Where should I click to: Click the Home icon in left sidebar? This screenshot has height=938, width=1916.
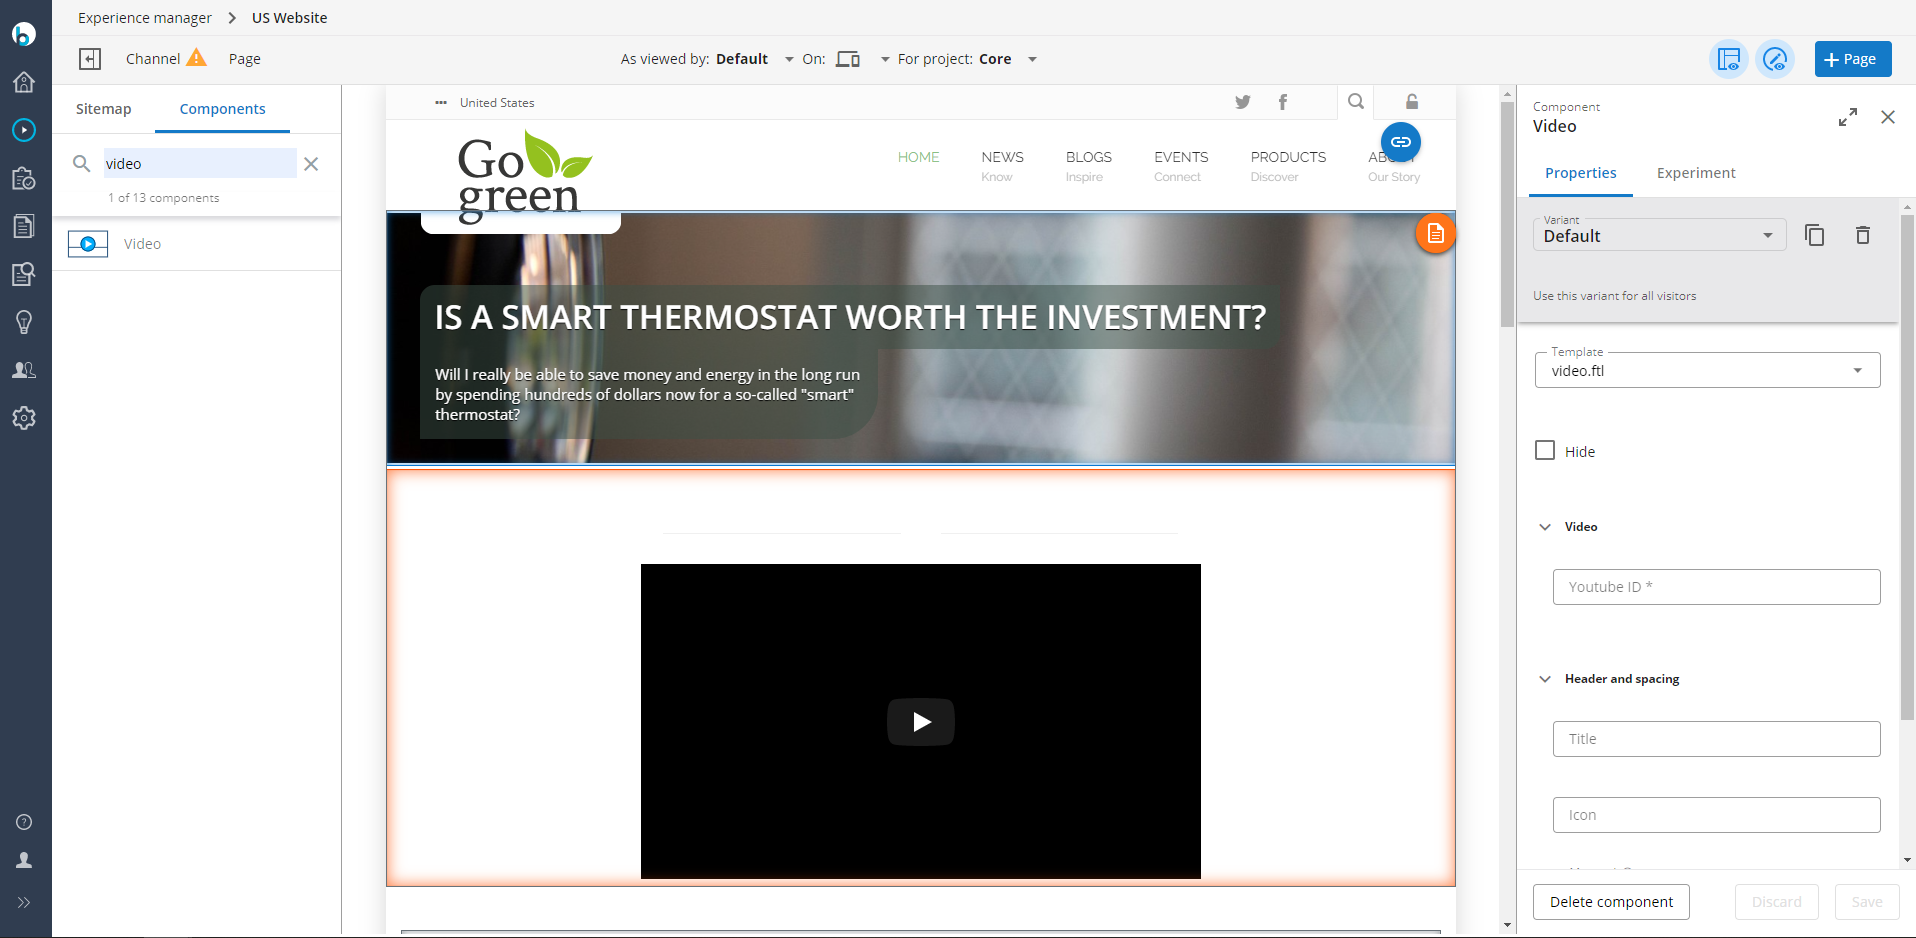pos(24,82)
